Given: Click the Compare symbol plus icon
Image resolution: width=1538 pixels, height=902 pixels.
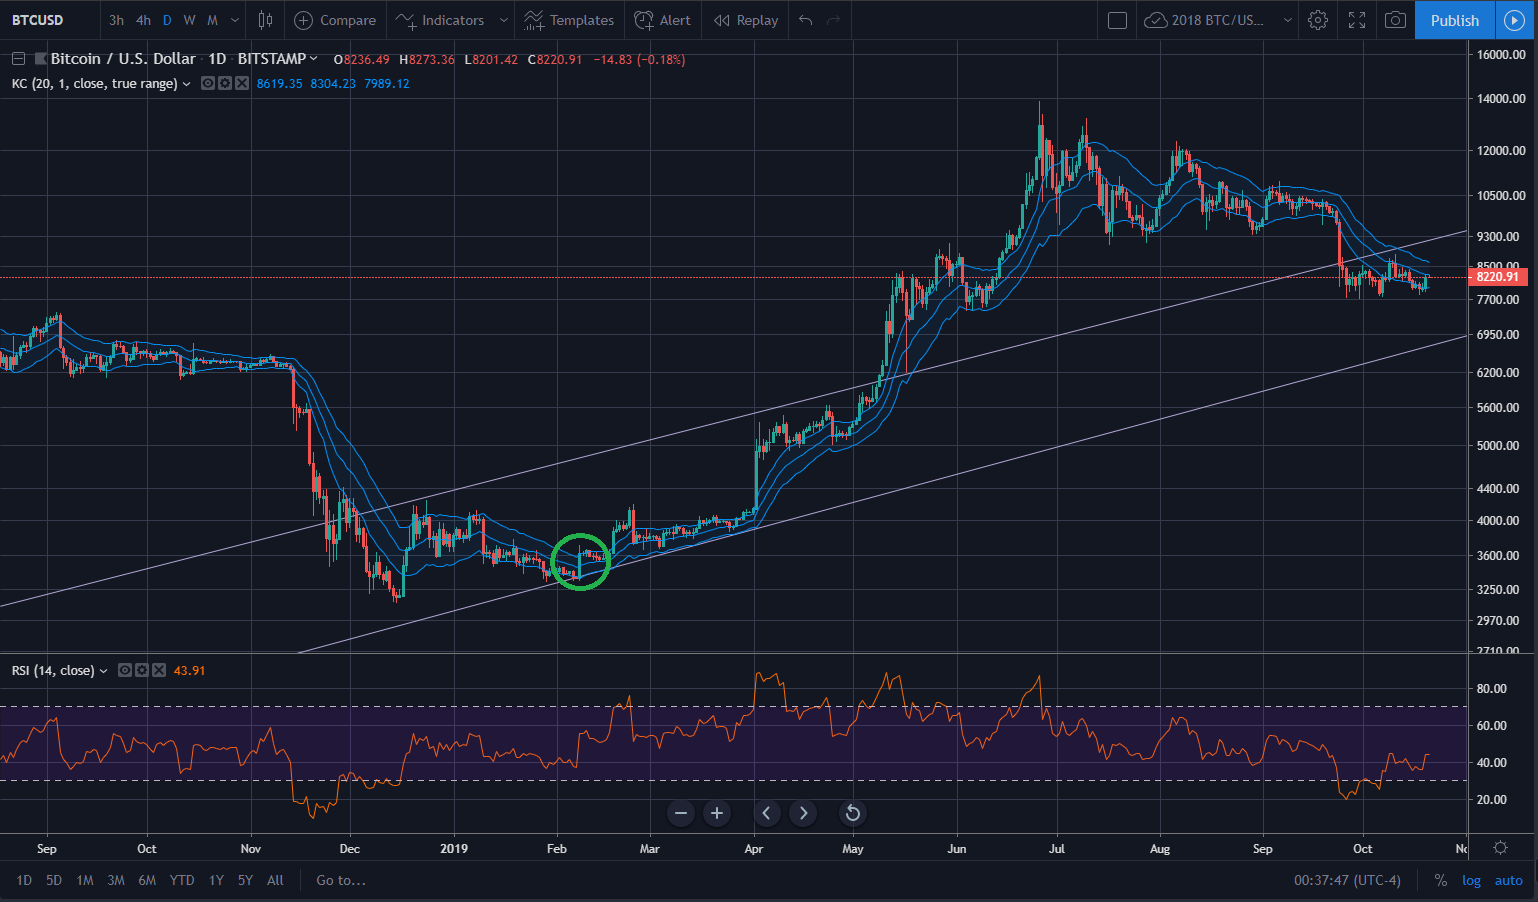Looking at the screenshot, I should [x=303, y=20].
